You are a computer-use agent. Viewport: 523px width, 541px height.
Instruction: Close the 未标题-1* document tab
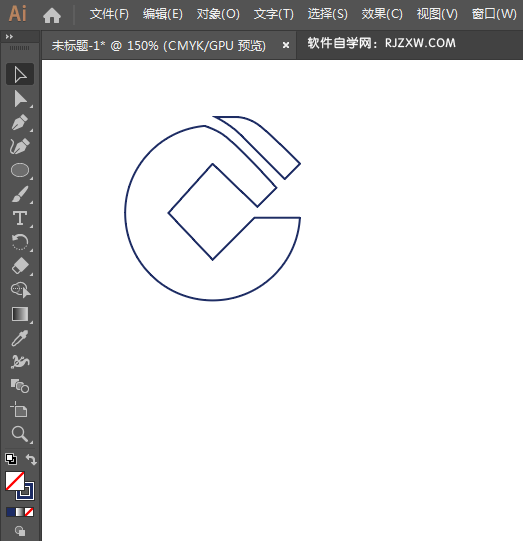[286, 45]
